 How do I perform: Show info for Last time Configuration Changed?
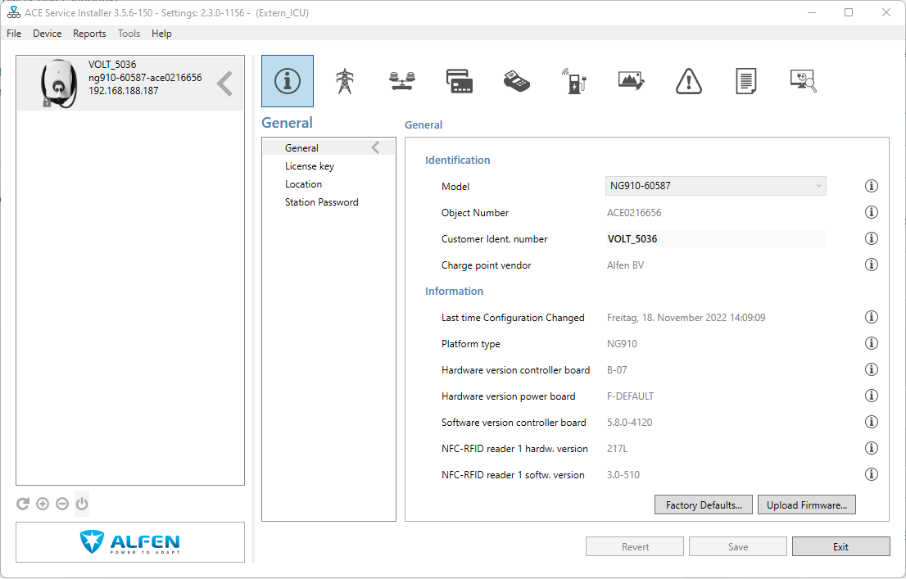click(x=871, y=317)
